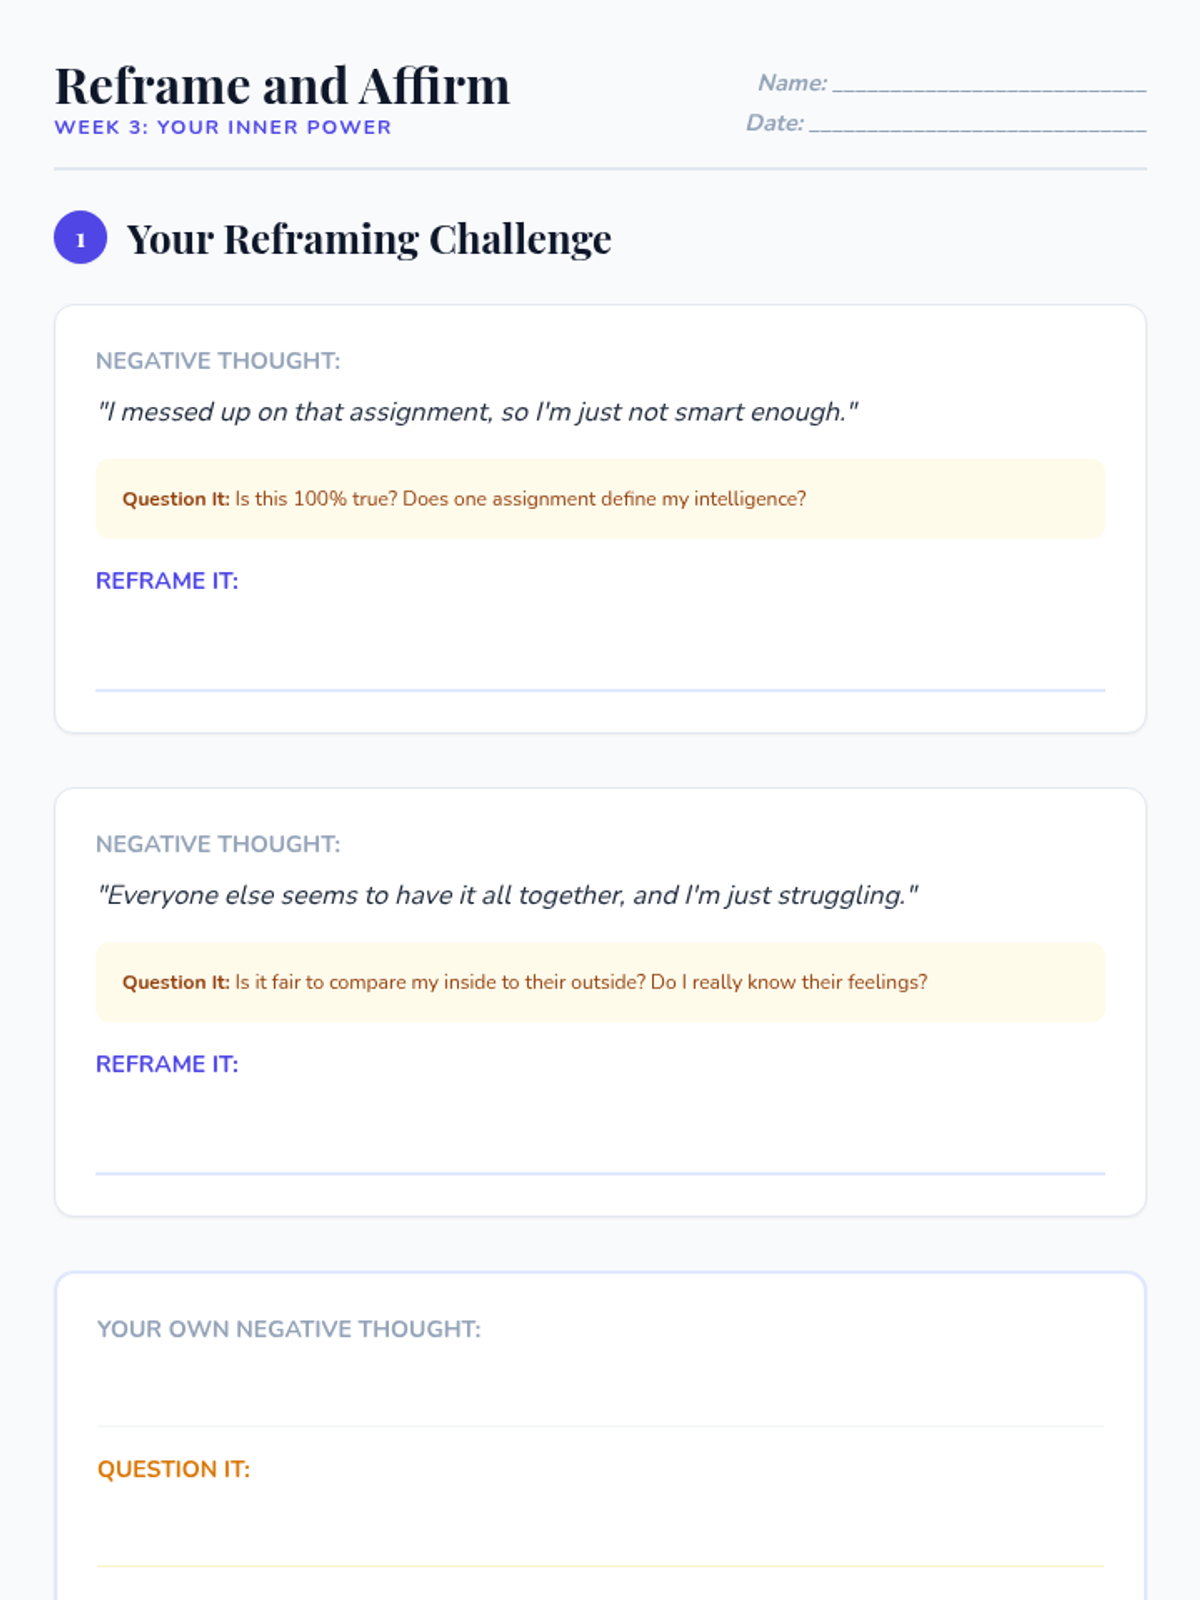The height and width of the screenshot is (1600, 1200).
Task: Click the "Your Reframing Challenge" heading
Action: click(x=368, y=240)
